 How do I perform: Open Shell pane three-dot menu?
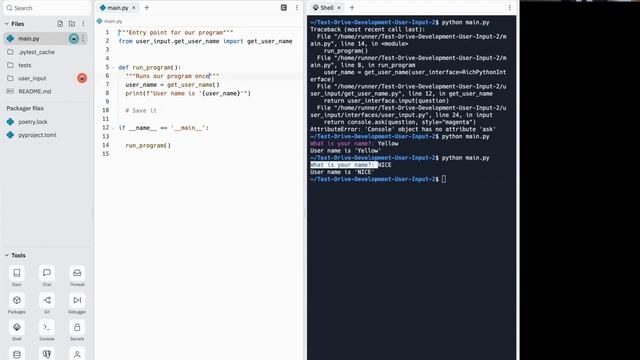pyautogui.click(x=509, y=7)
